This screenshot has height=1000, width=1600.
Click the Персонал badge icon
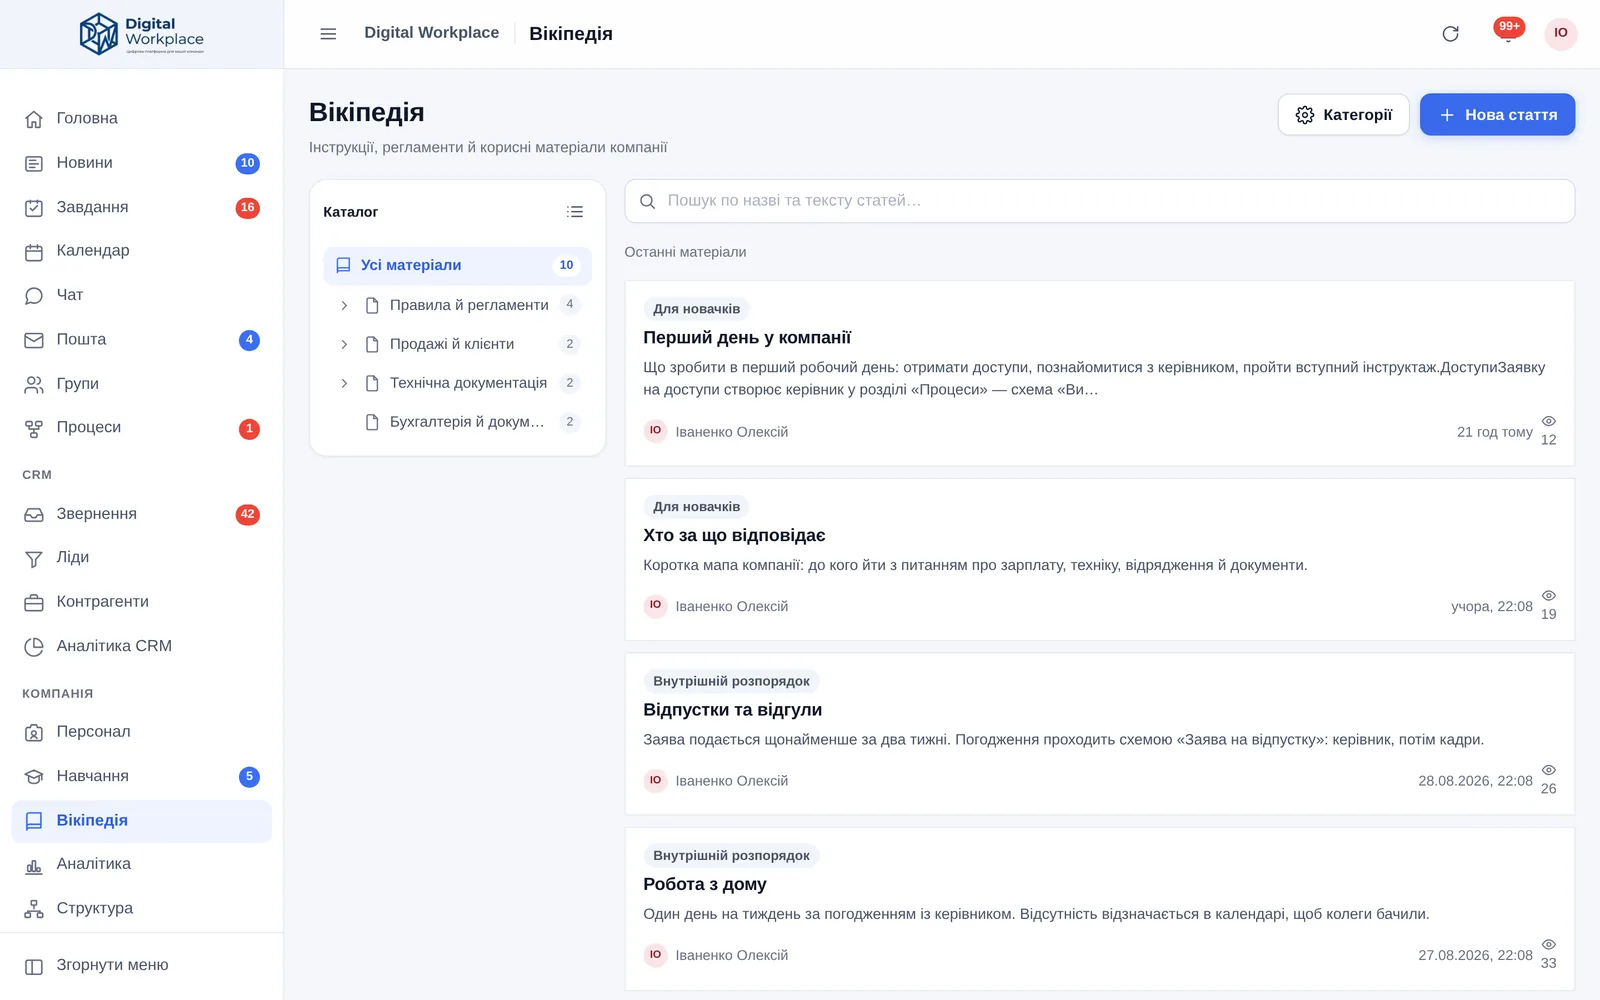34,733
